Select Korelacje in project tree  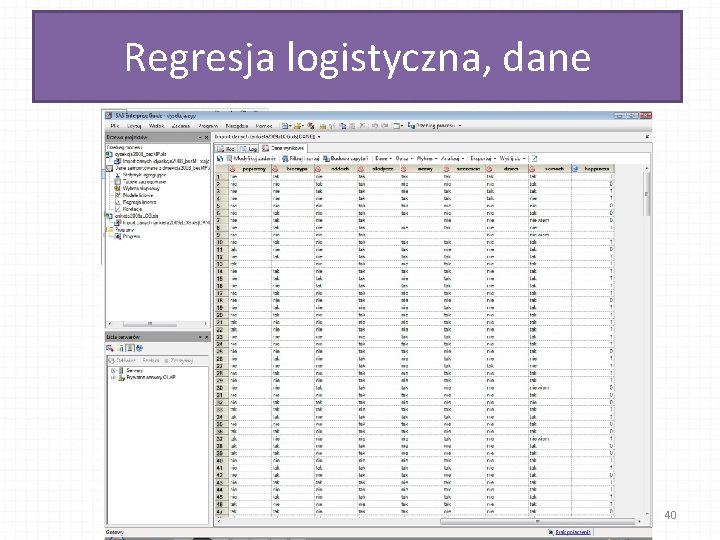[133, 209]
